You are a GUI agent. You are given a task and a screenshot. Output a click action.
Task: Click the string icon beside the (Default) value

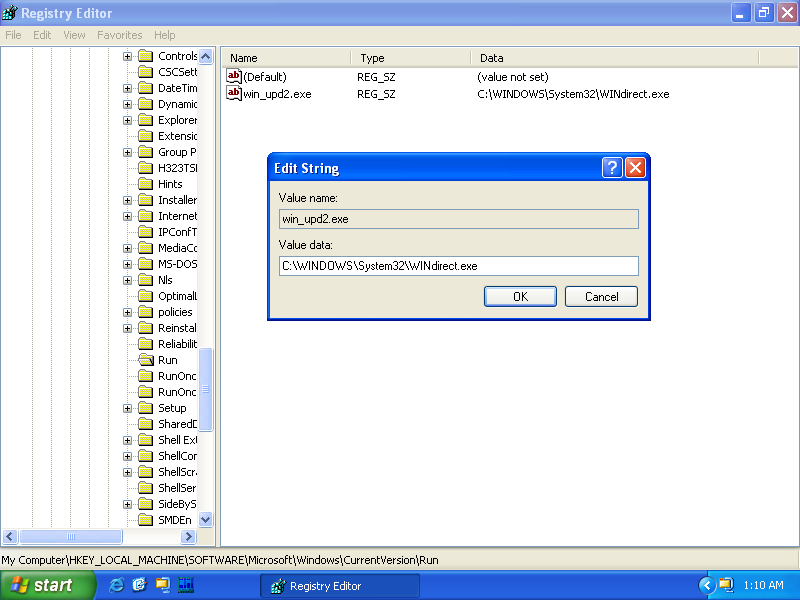coord(234,77)
